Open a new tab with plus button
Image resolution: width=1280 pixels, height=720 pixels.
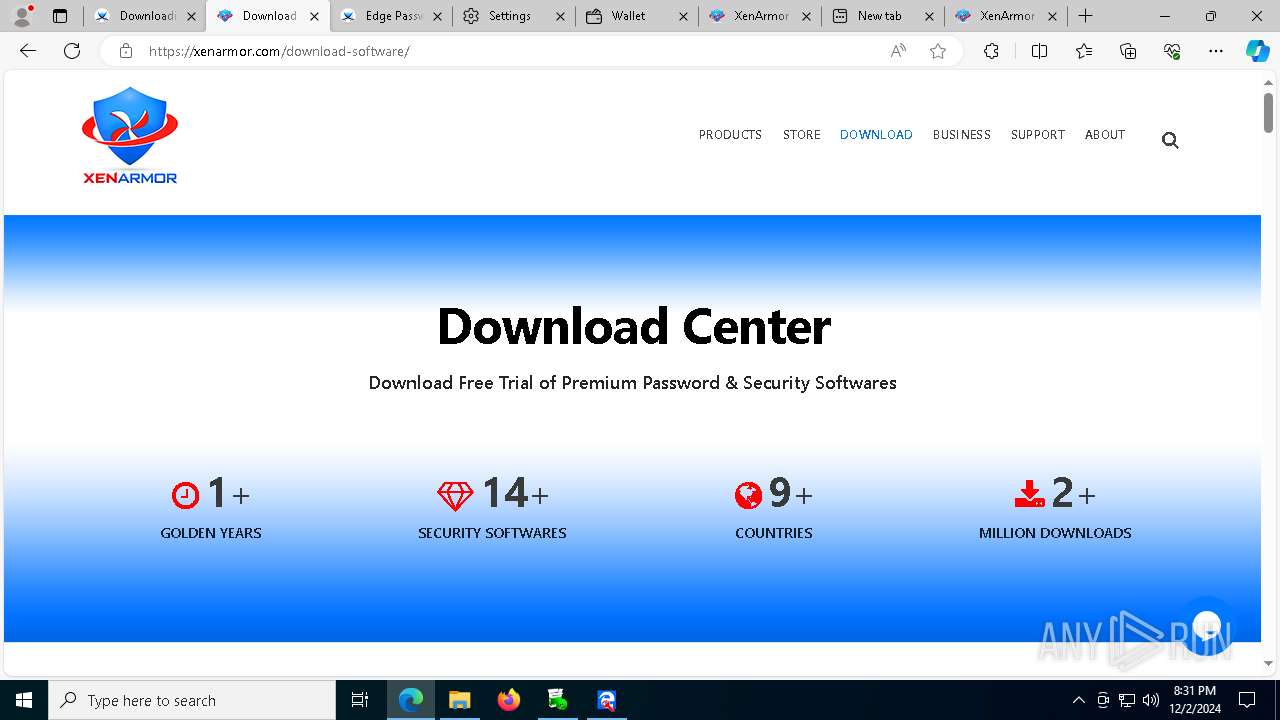(1086, 16)
